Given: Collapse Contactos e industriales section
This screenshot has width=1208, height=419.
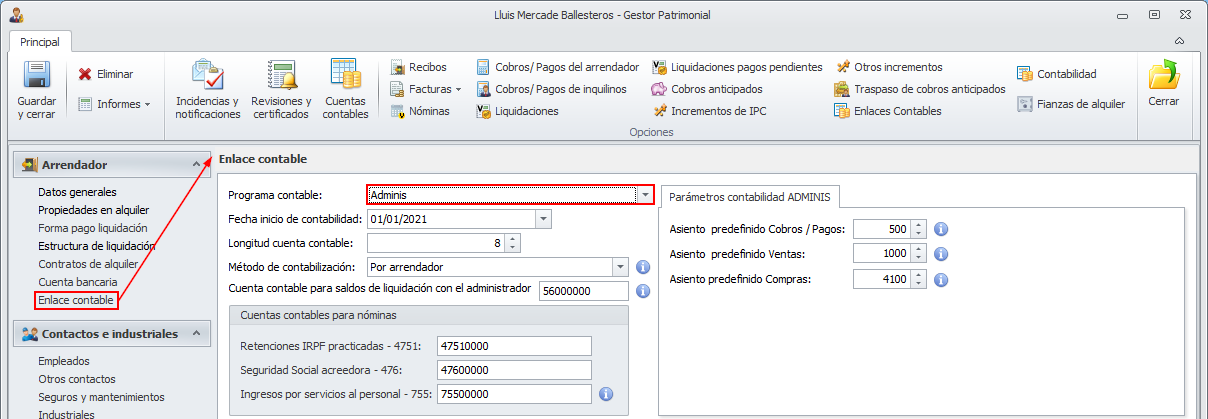Looking at the screenshot, I should point(198,334).
